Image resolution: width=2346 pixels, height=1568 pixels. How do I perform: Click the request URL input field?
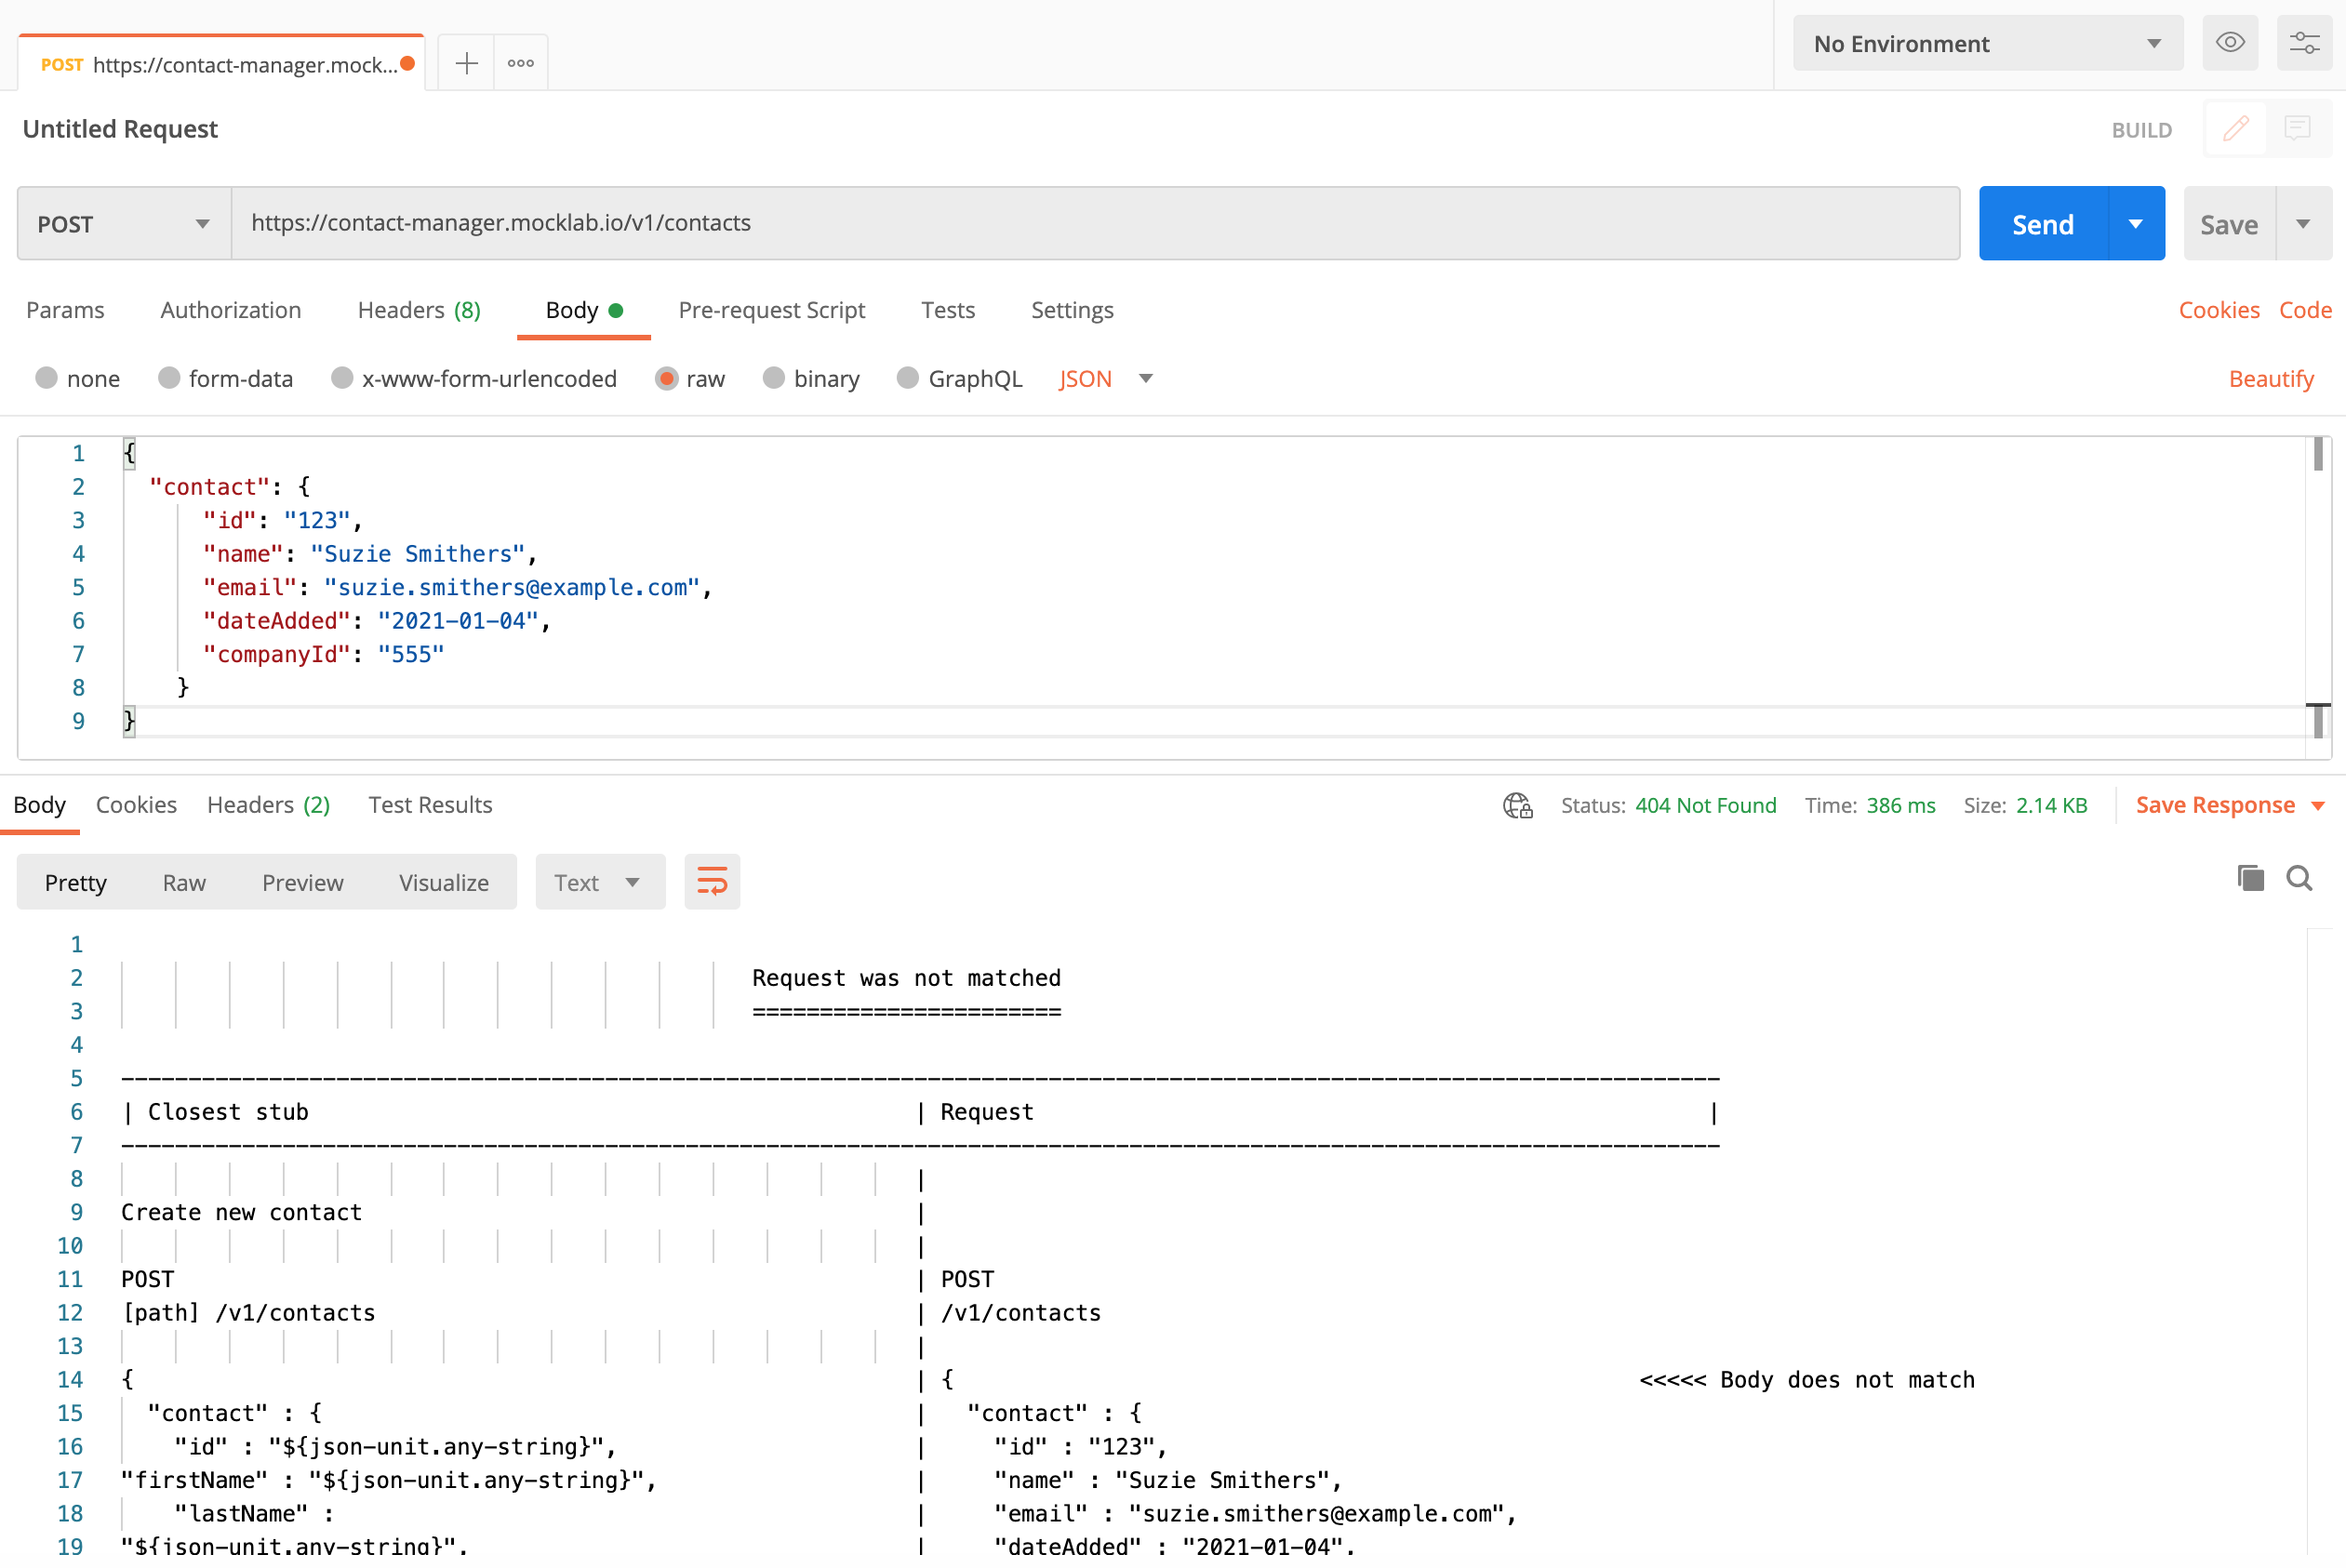click(x=1095, y=224)
